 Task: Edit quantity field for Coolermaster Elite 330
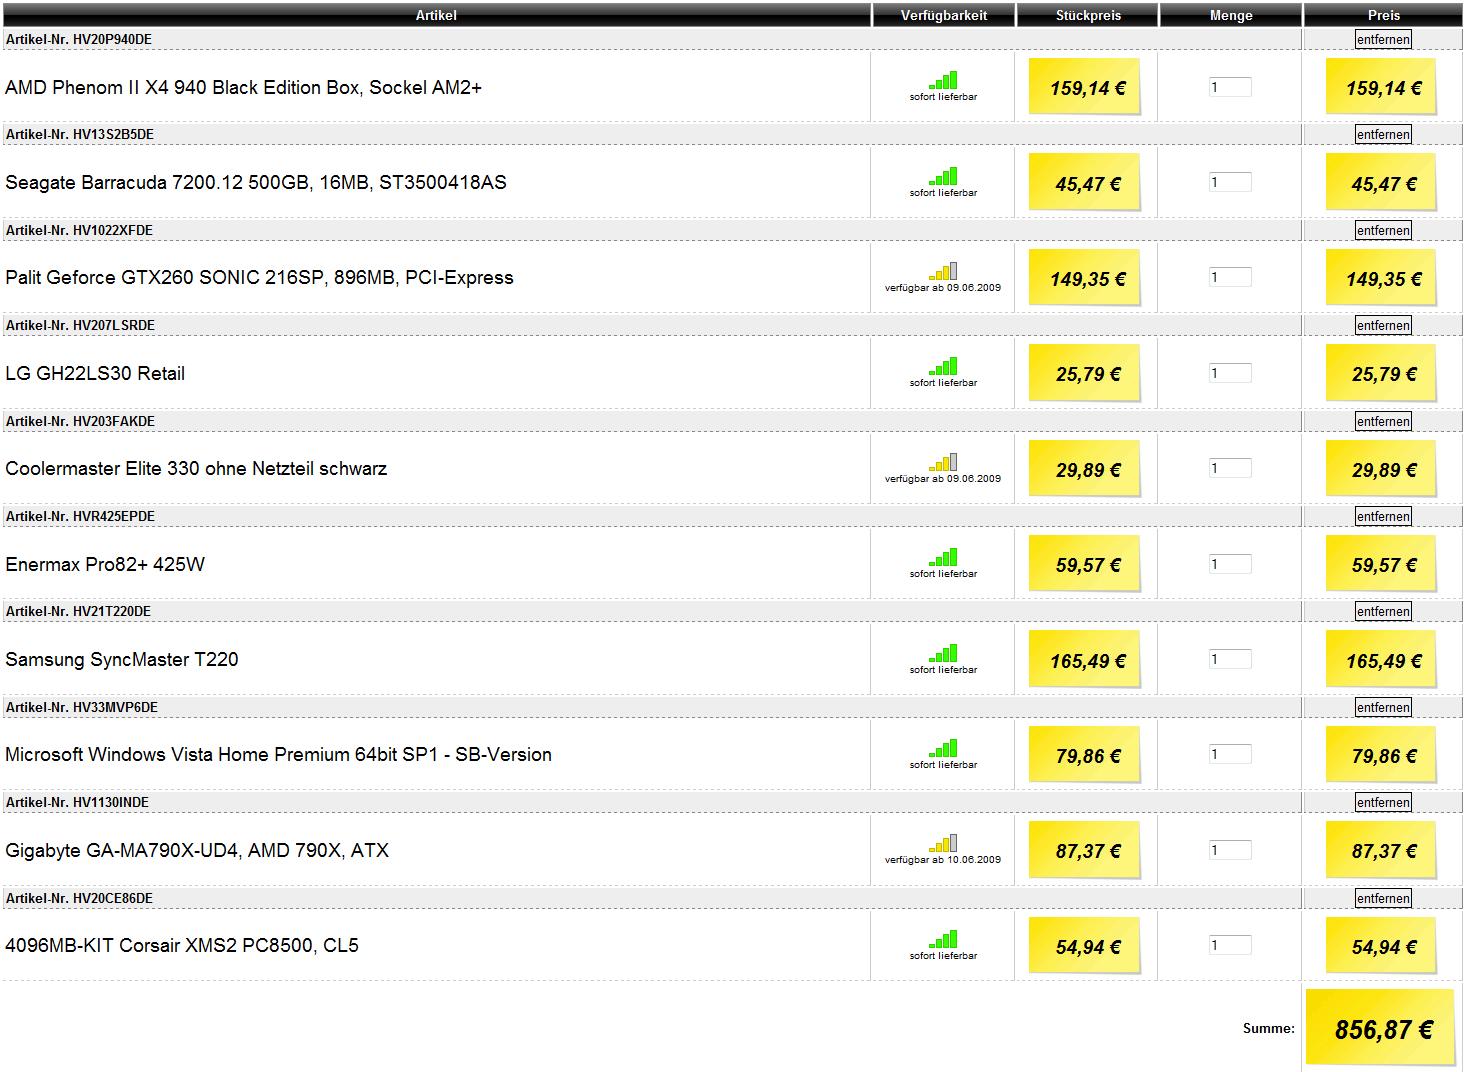[x=1230, y=468]
